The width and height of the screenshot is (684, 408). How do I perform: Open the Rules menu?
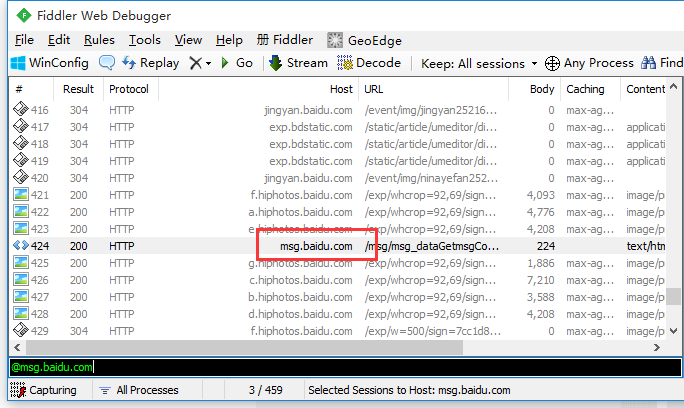99,40
